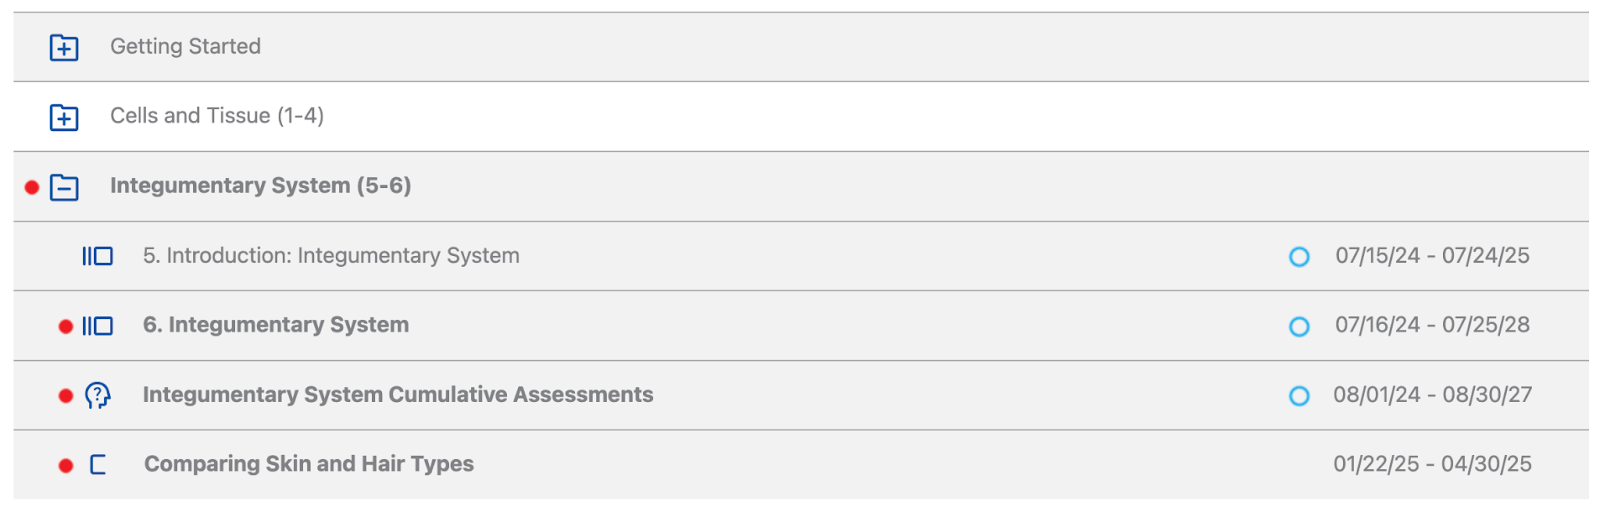
Task: Collapse the Integumentary System (5-6) folder icon
Action: [x=64, y=187]
